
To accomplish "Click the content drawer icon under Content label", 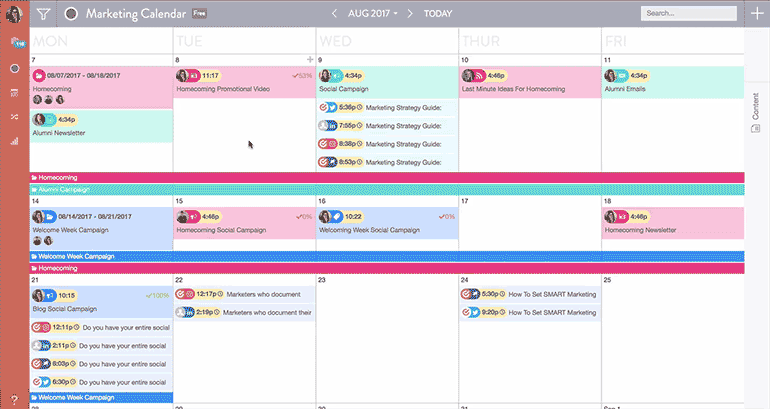I will click(x=755, y=129).
